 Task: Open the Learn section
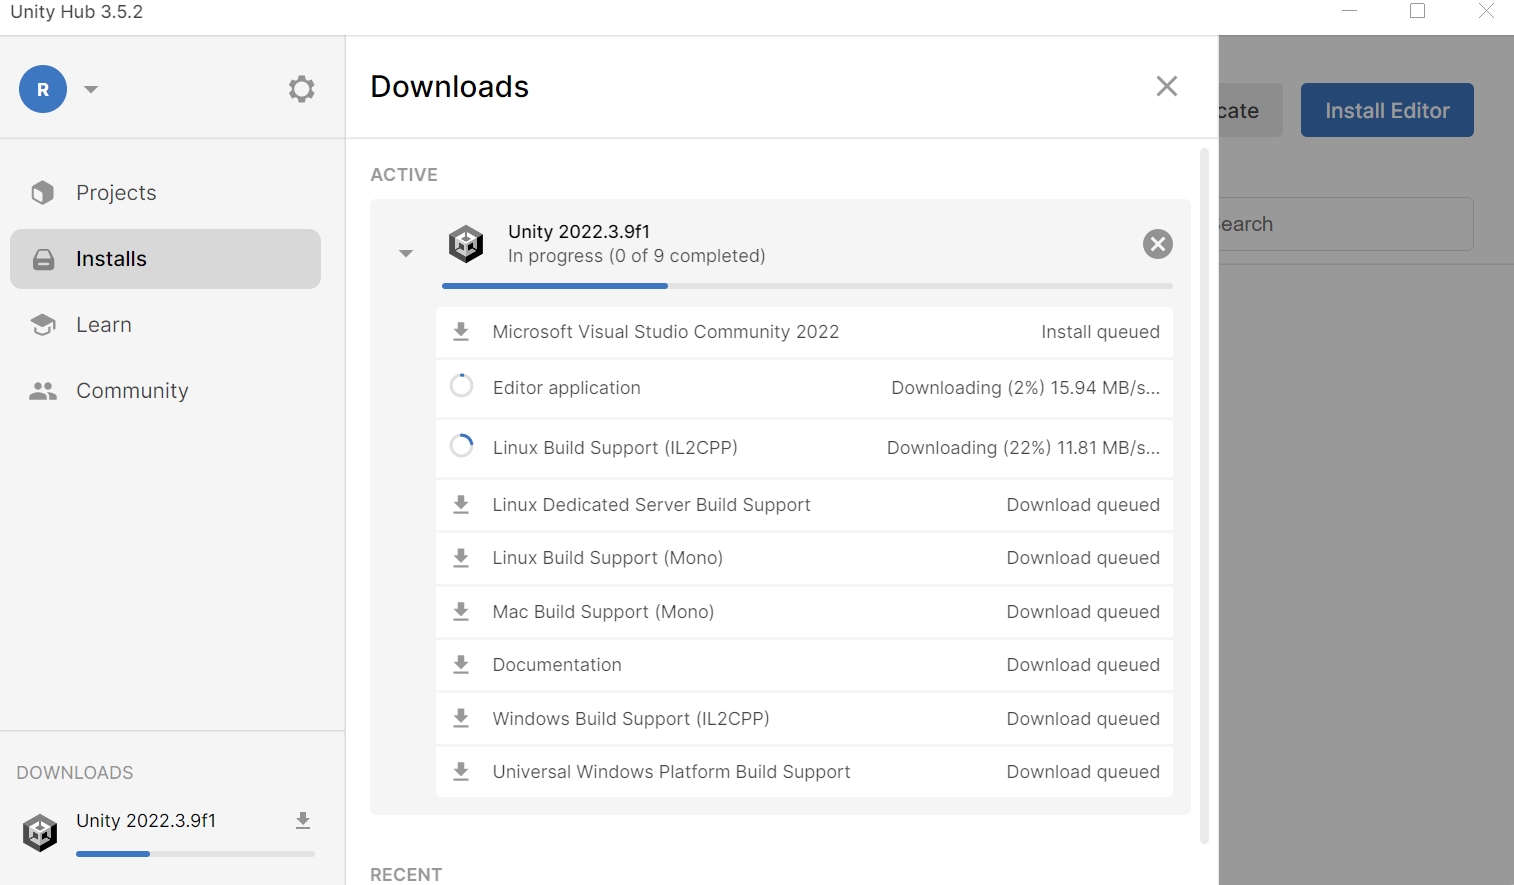(165, 325)
